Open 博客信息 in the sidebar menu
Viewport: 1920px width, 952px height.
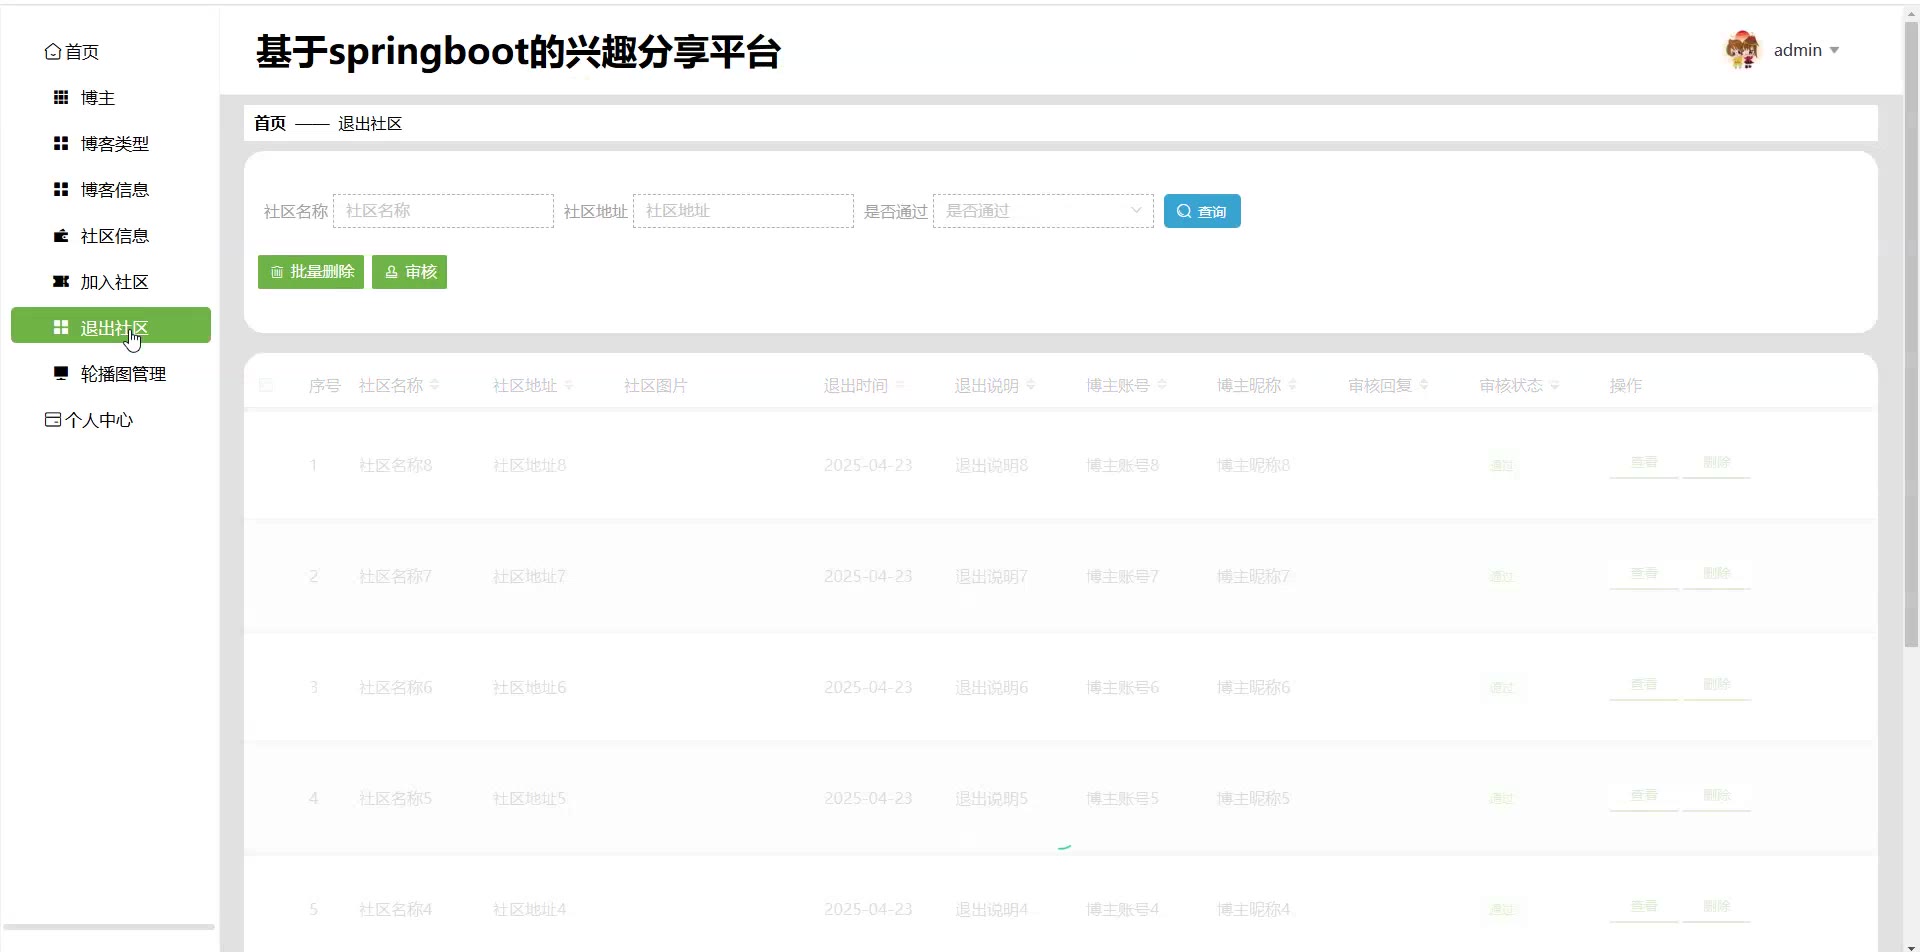pyautogui.click(x=114, y=190)
